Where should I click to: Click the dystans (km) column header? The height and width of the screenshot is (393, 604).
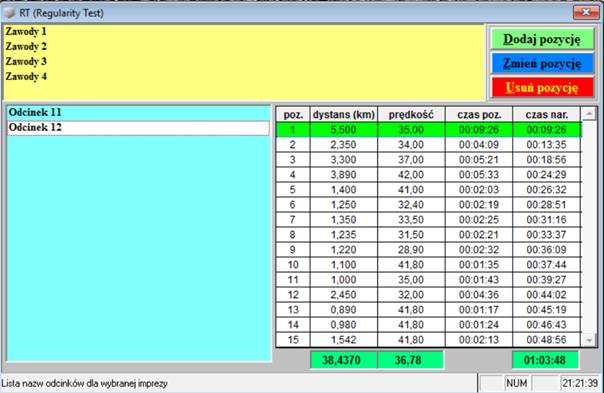344,114
